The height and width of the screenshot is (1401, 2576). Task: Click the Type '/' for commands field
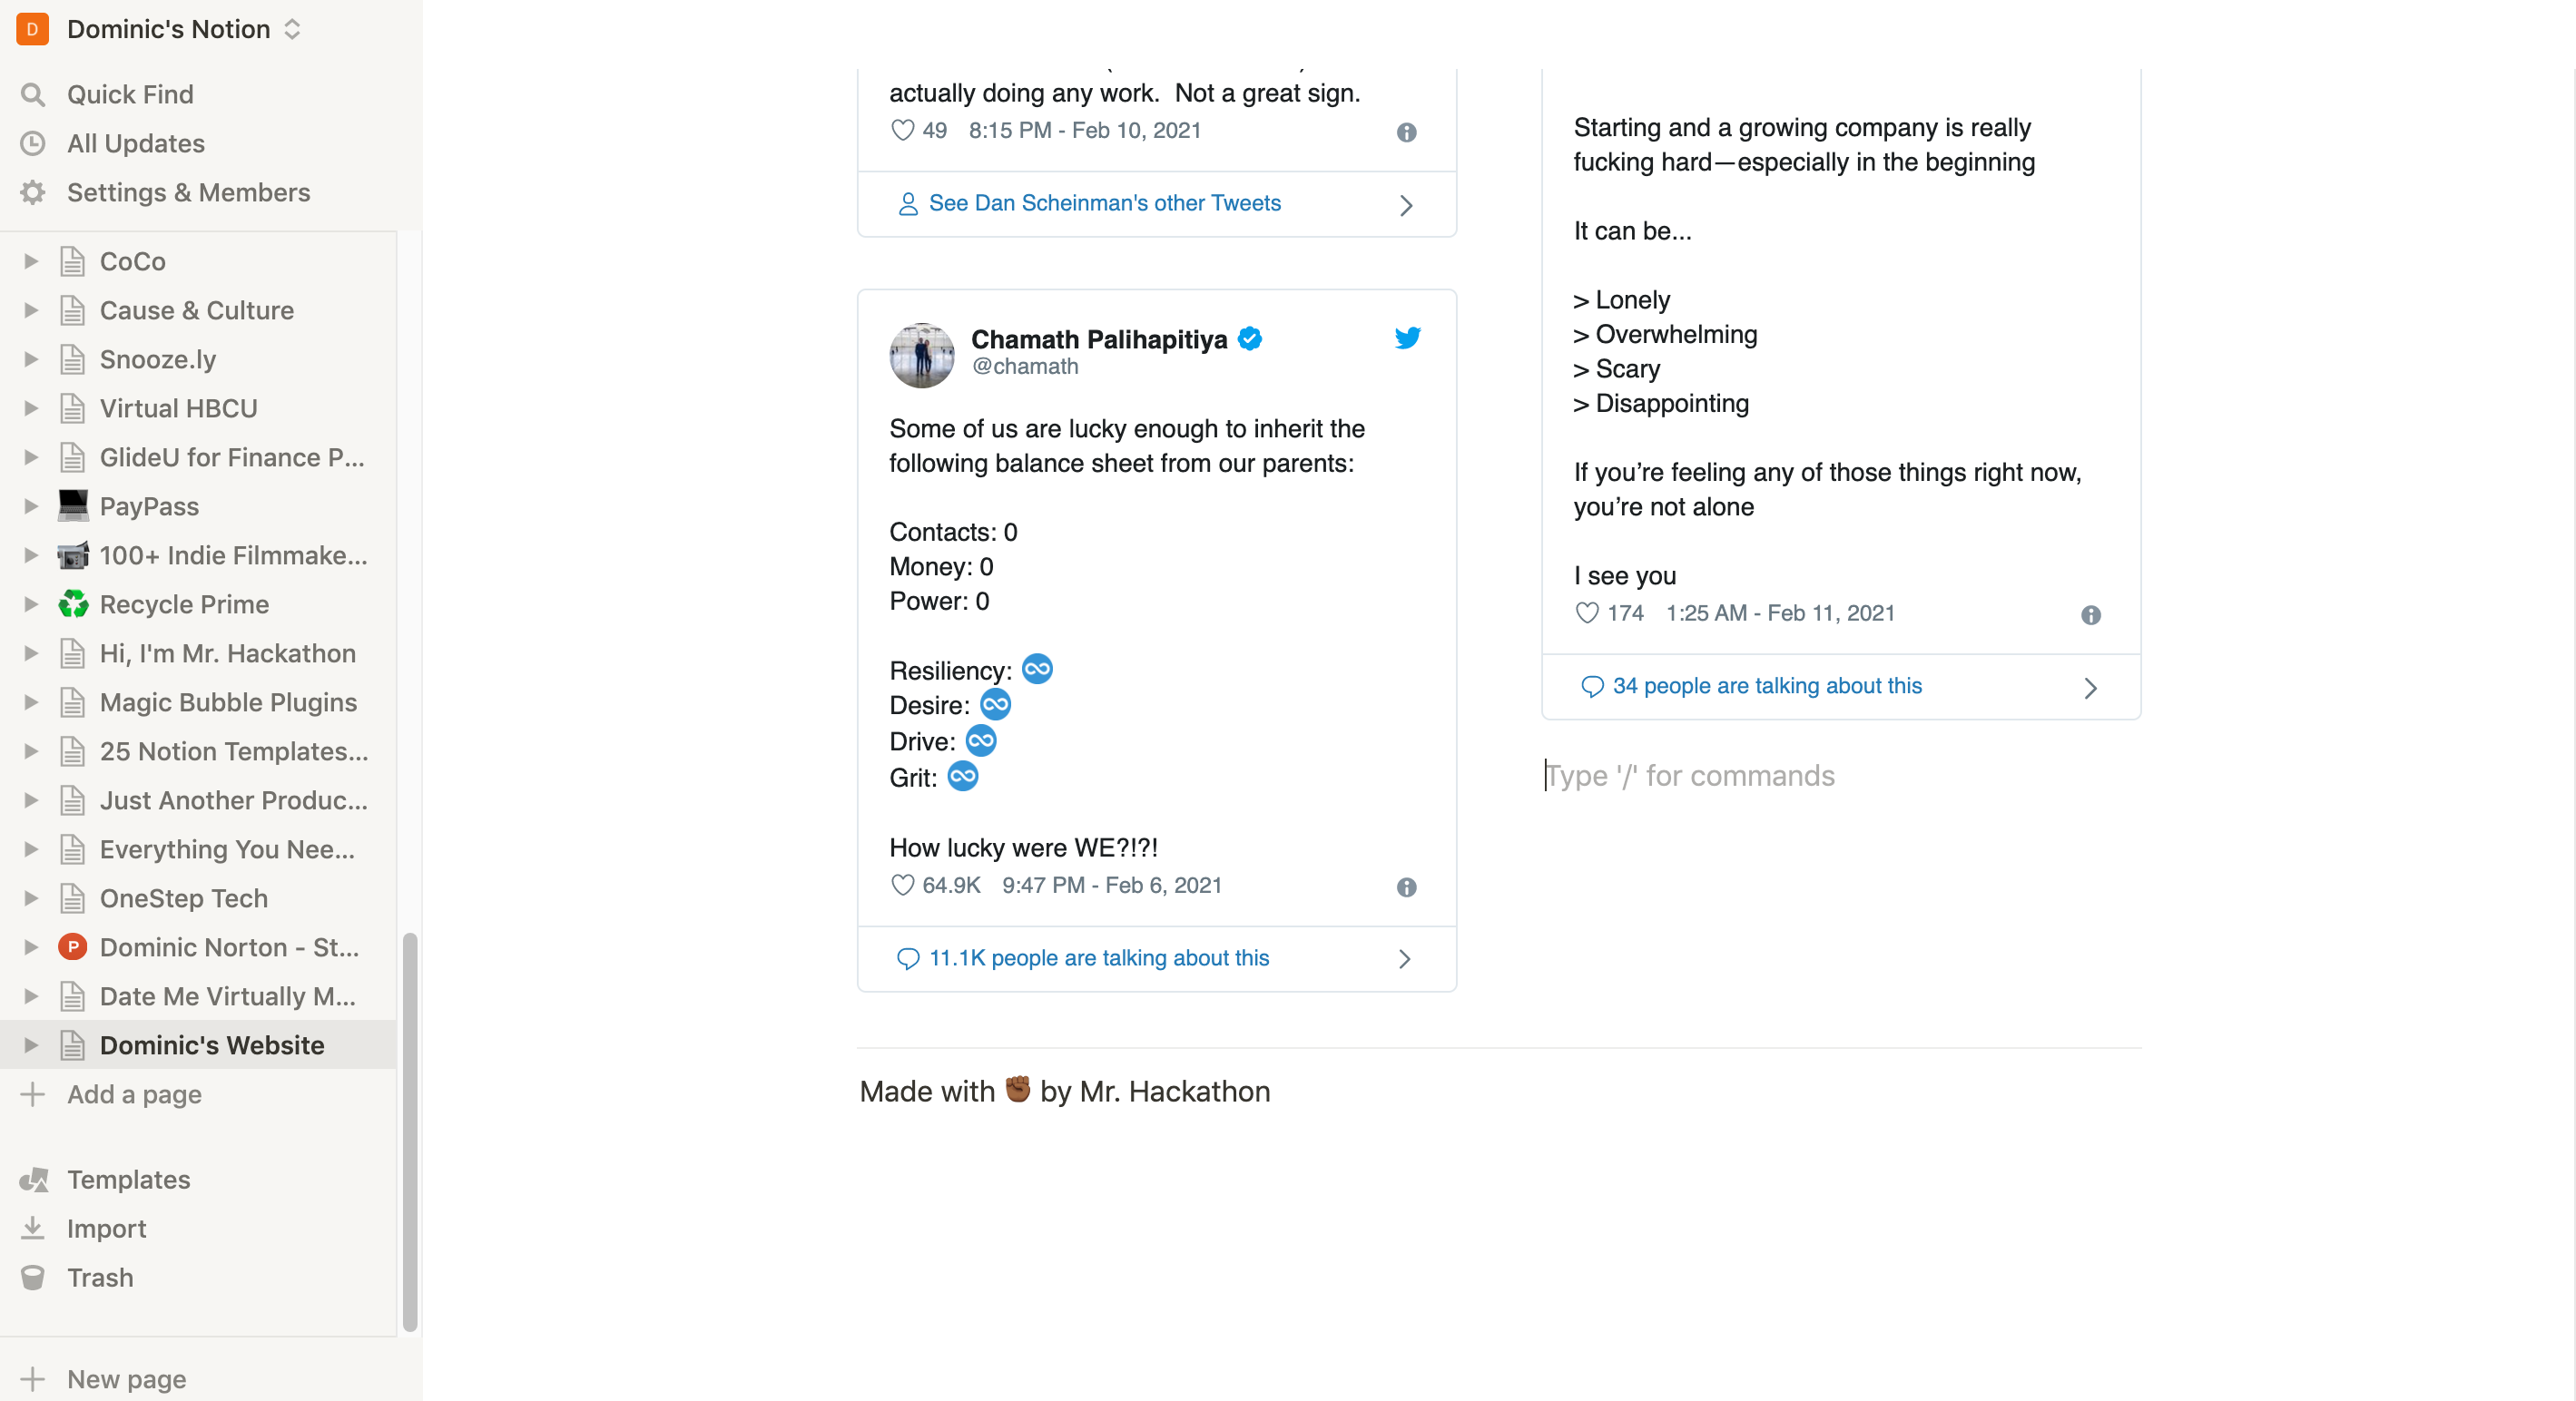click(x=1690, y=775)
